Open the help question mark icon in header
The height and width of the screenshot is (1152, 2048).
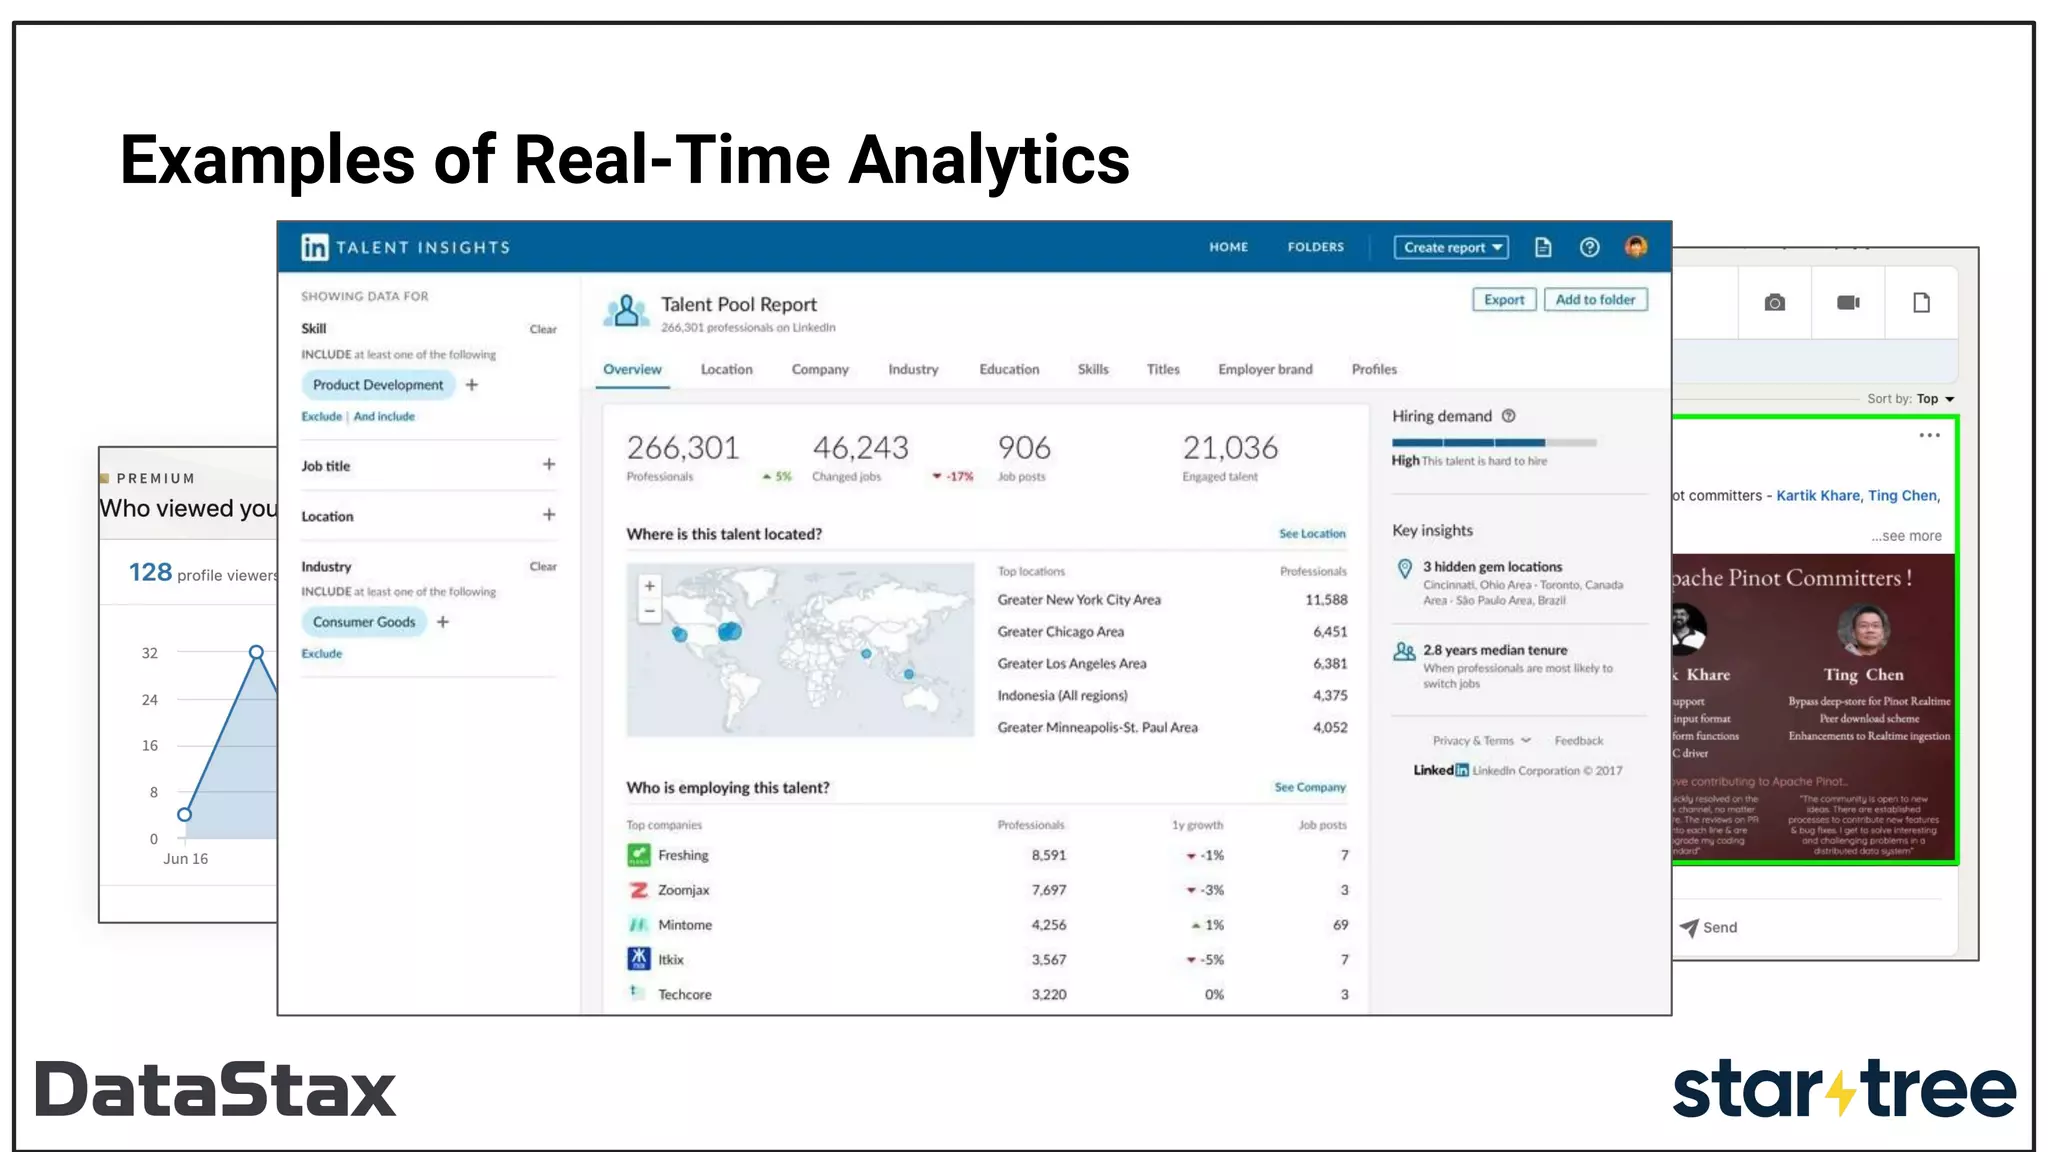(x=1589, y=247)
